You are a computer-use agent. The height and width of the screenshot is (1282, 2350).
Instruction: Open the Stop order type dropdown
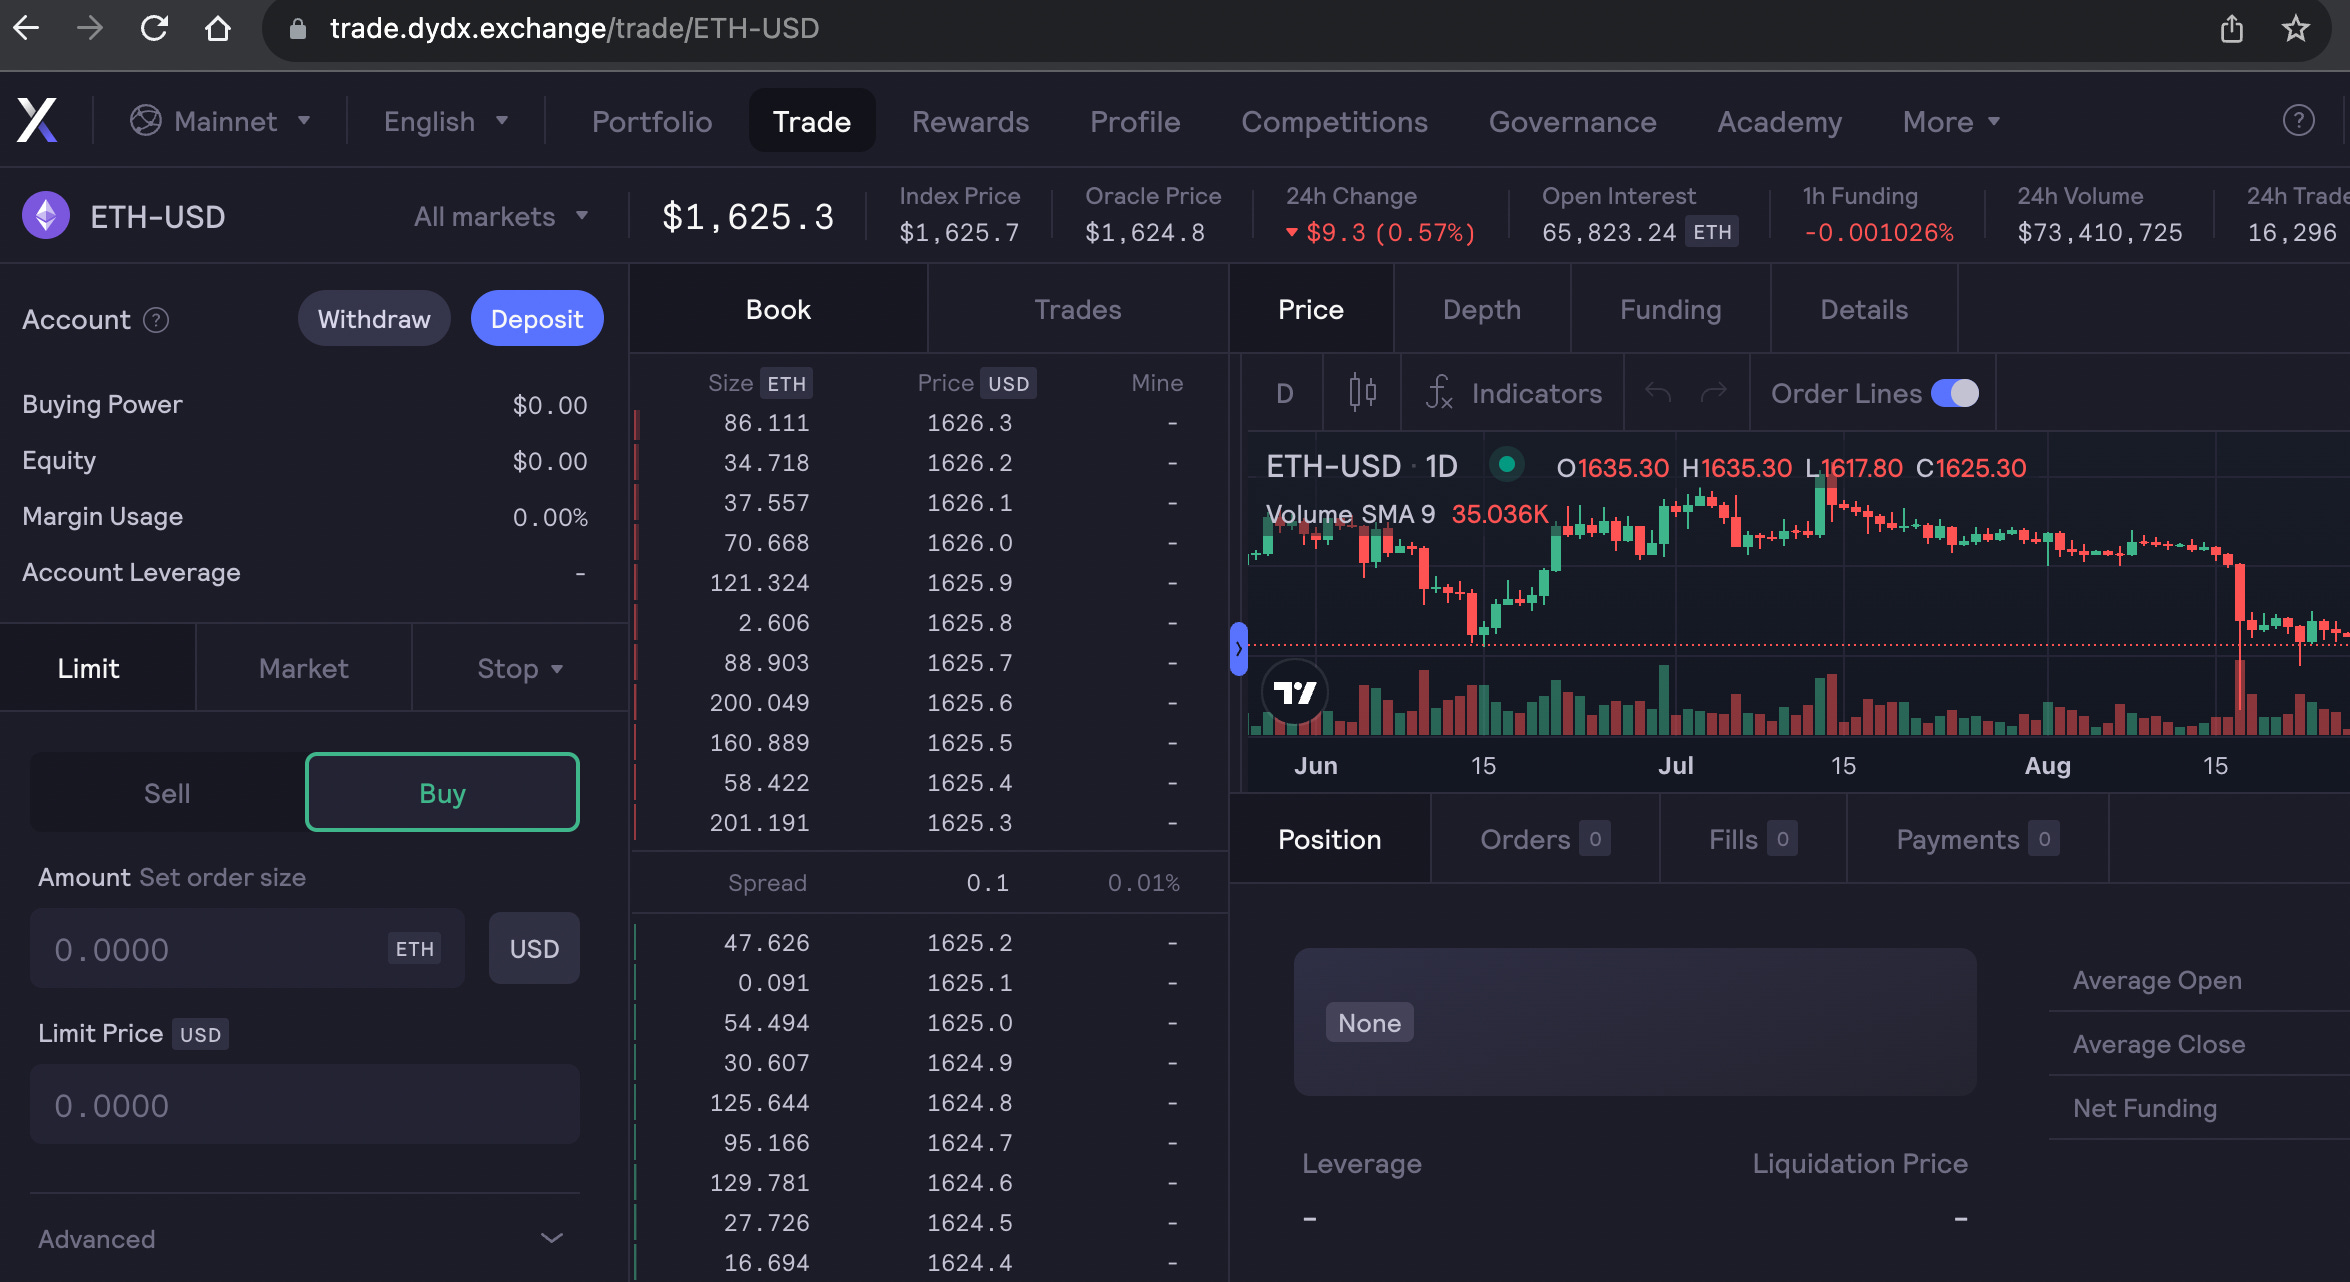[x=519, y=667]
